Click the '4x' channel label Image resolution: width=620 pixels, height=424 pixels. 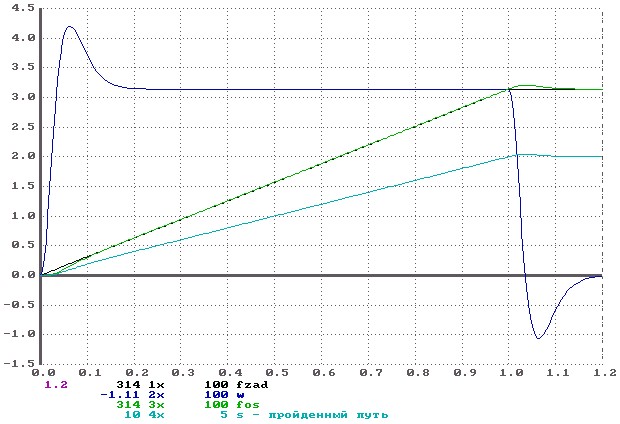(156, 415)
